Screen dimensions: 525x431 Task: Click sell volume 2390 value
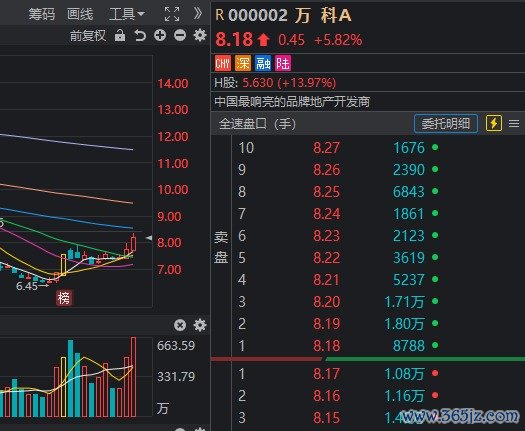[x=409, y=170]
